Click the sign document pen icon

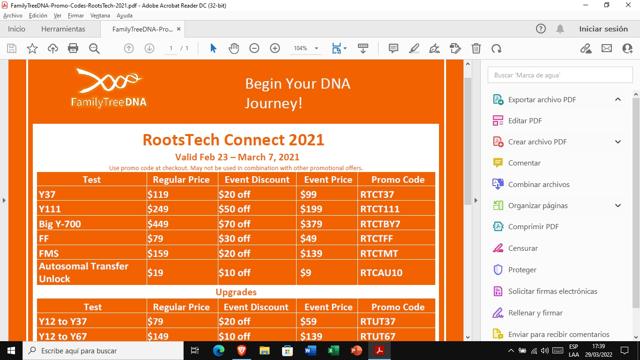point(434,49)
